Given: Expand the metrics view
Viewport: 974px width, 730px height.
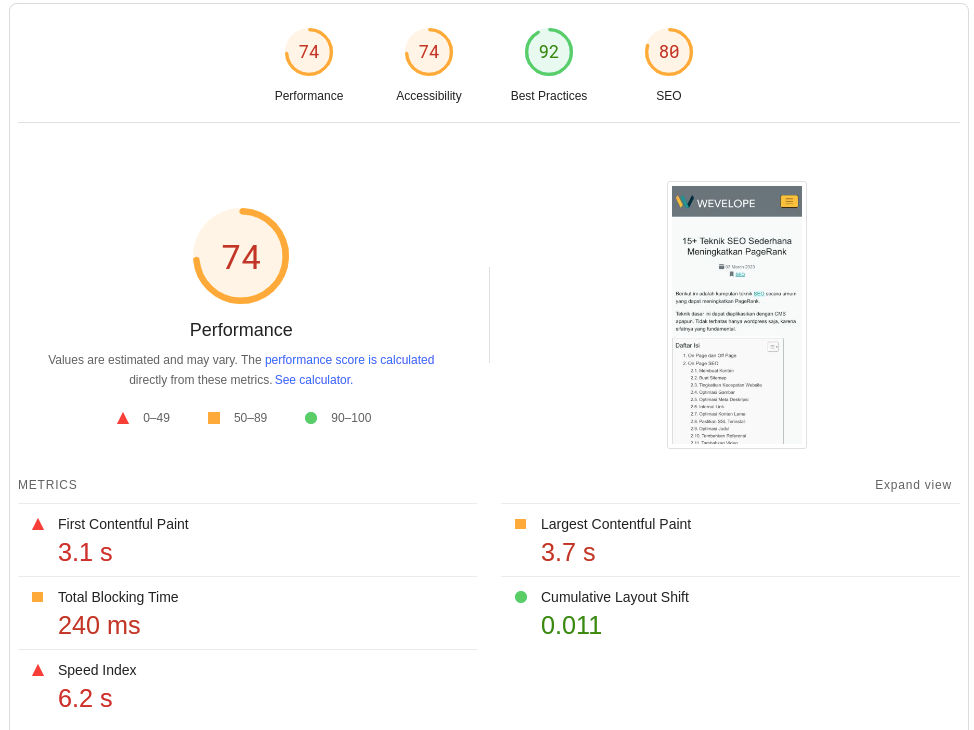Looking at the screenshot, I should pyautogui.click(x=912, y=485).
